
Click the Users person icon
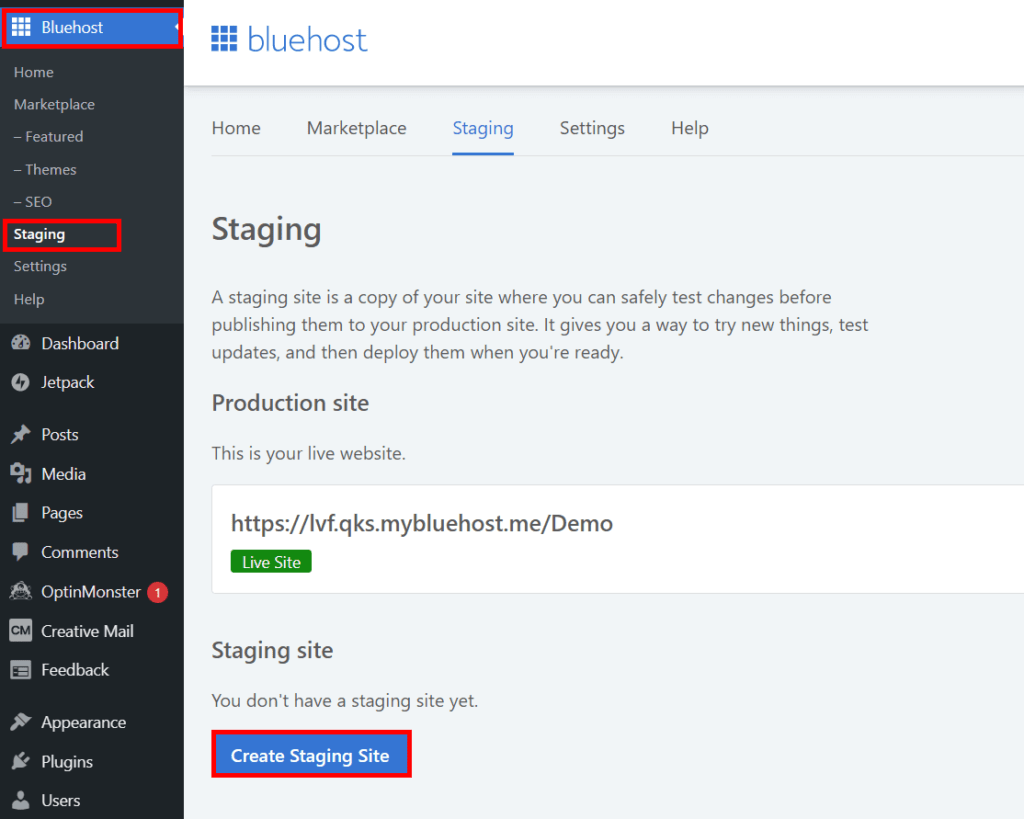coord(21,800)
